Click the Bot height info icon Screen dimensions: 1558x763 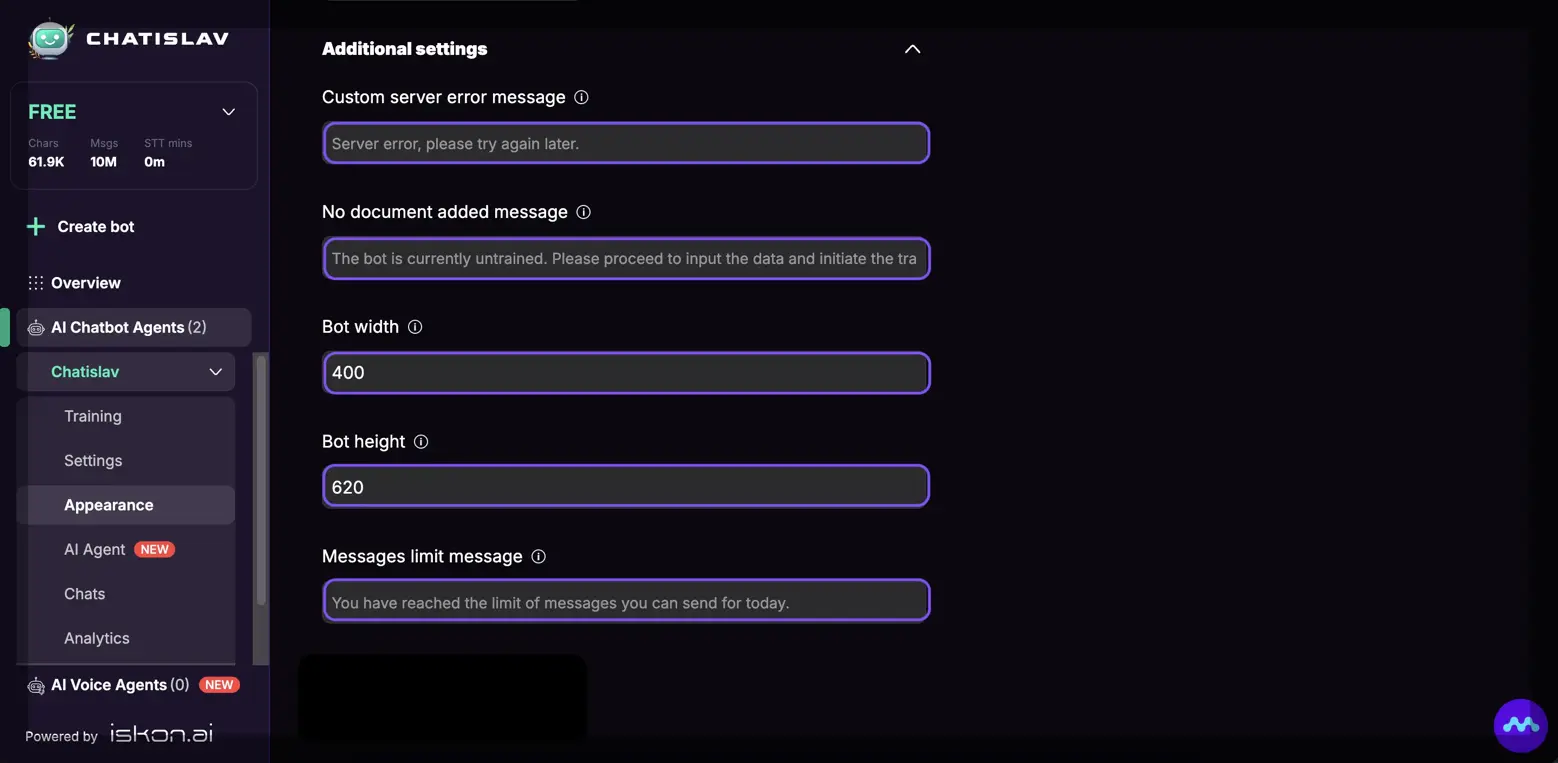tap(421, 442)
